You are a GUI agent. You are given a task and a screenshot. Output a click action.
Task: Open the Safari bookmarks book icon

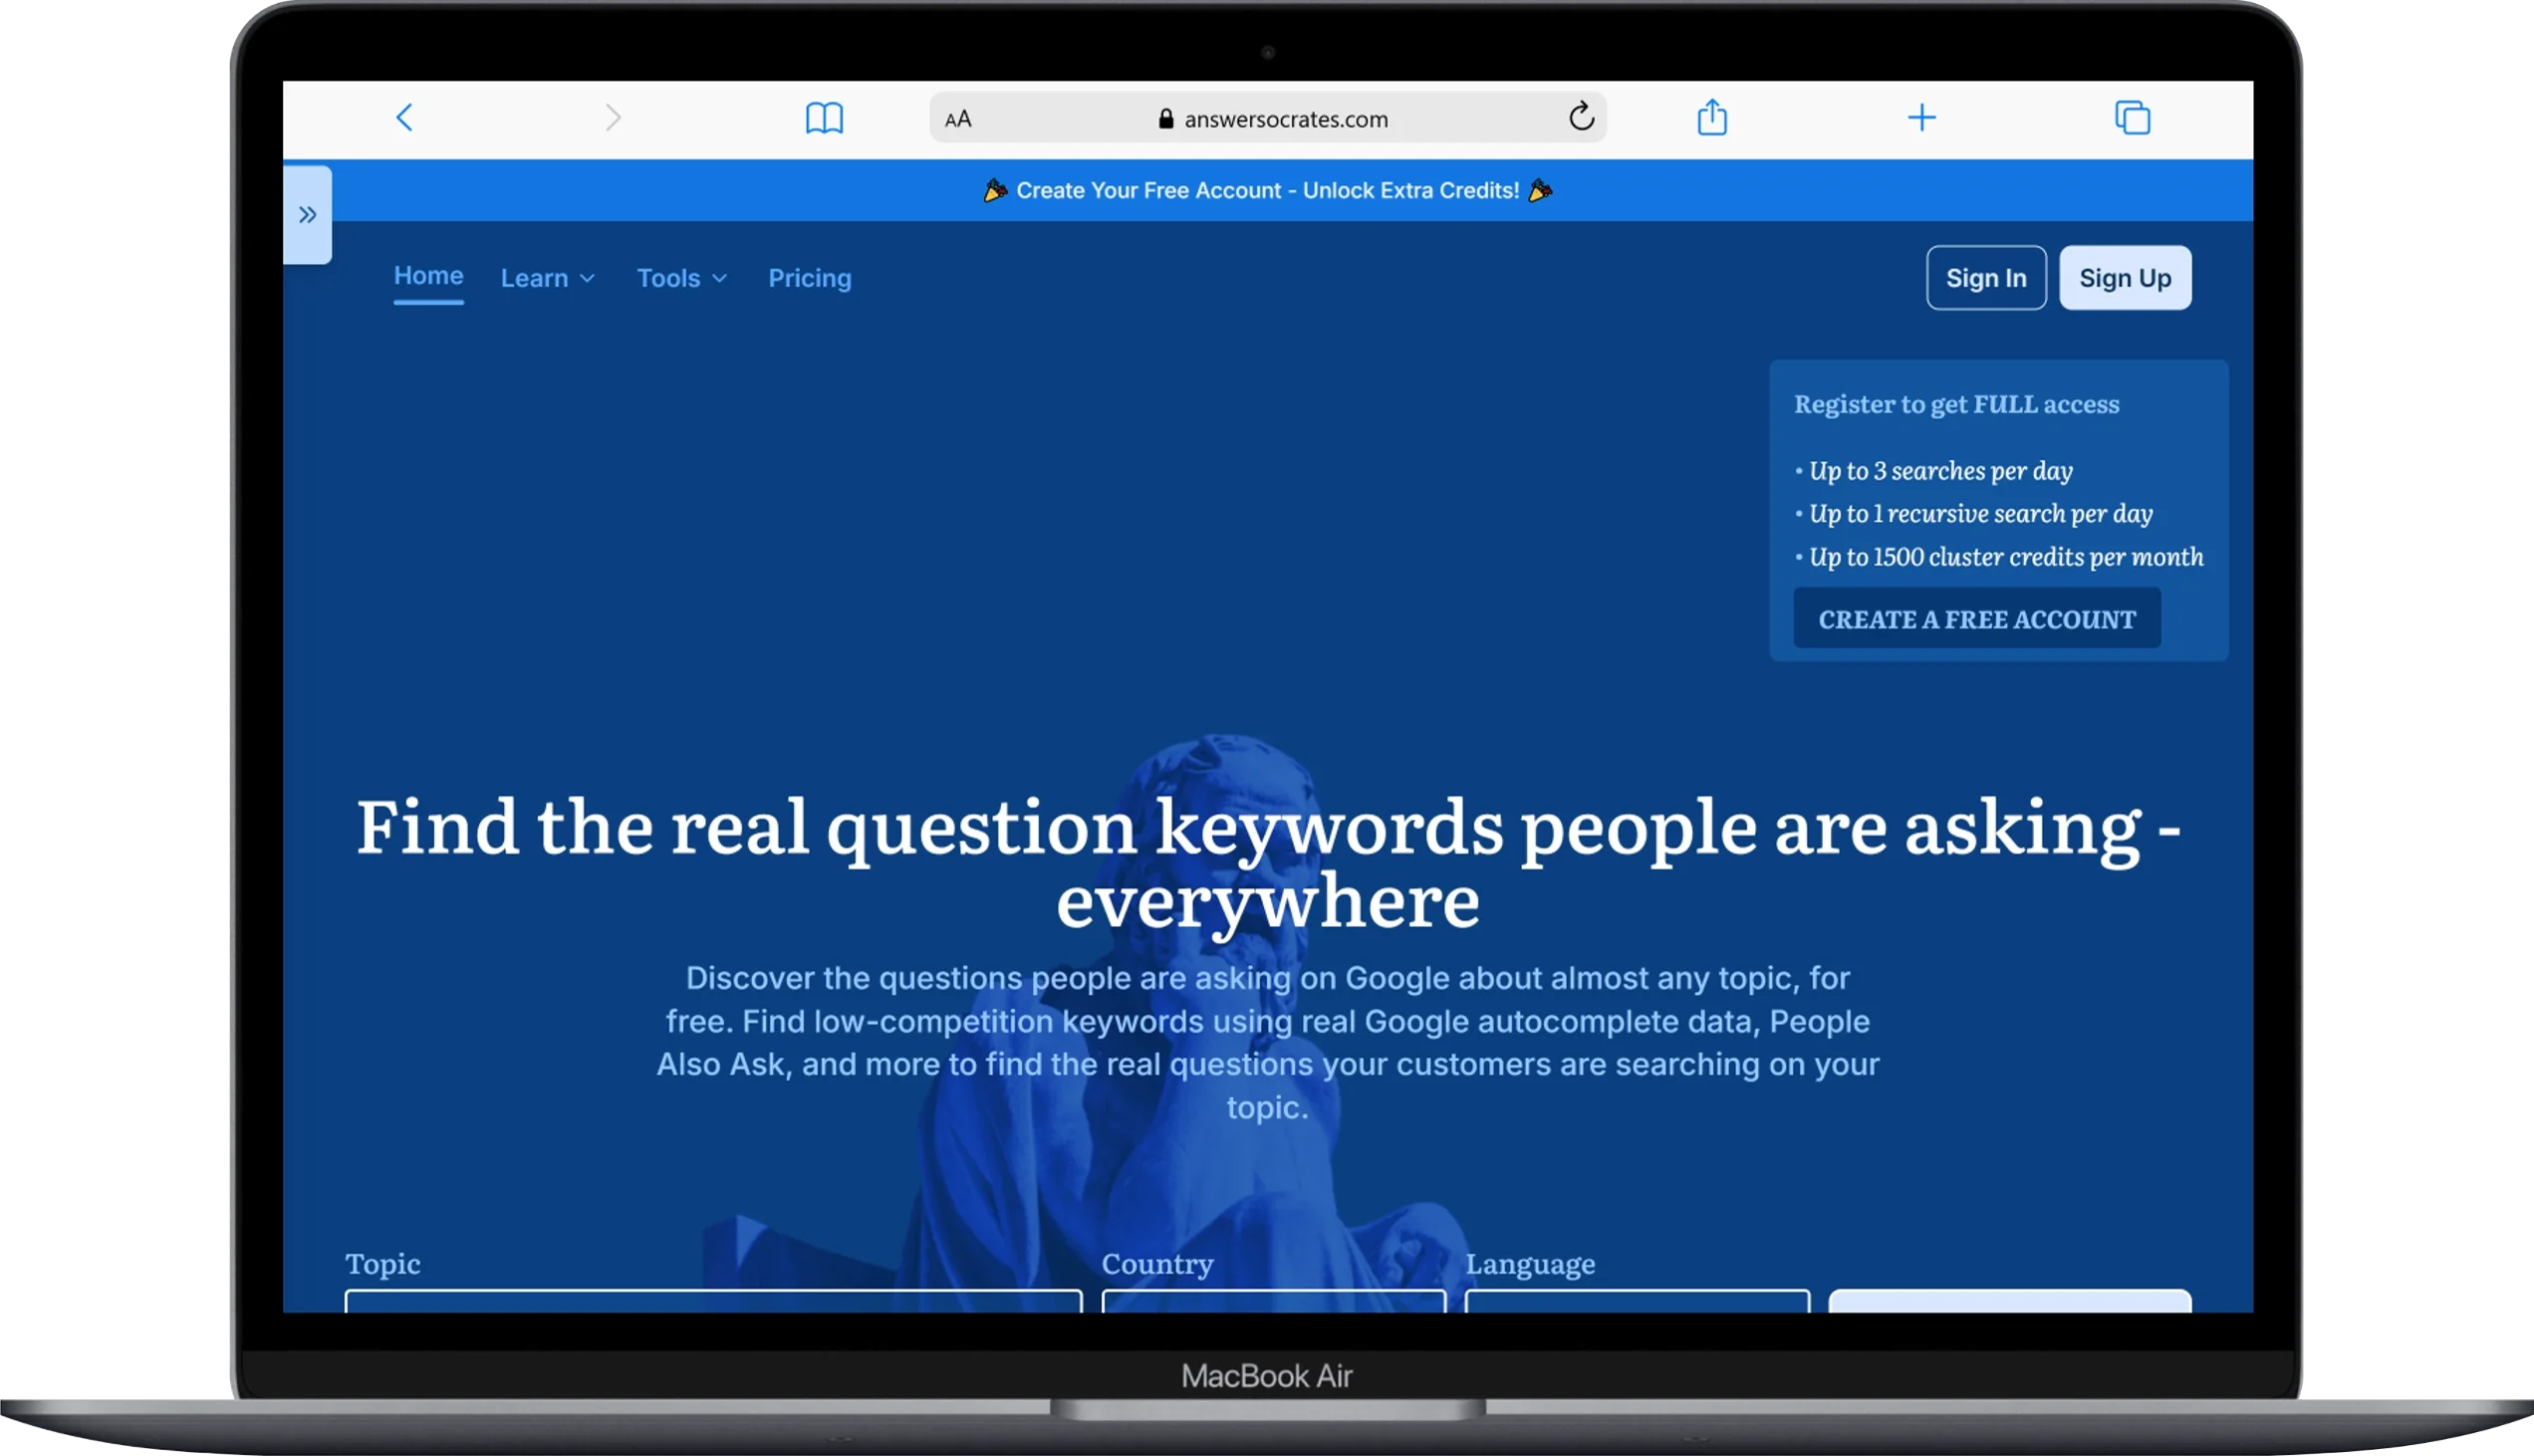click(824, 118)
